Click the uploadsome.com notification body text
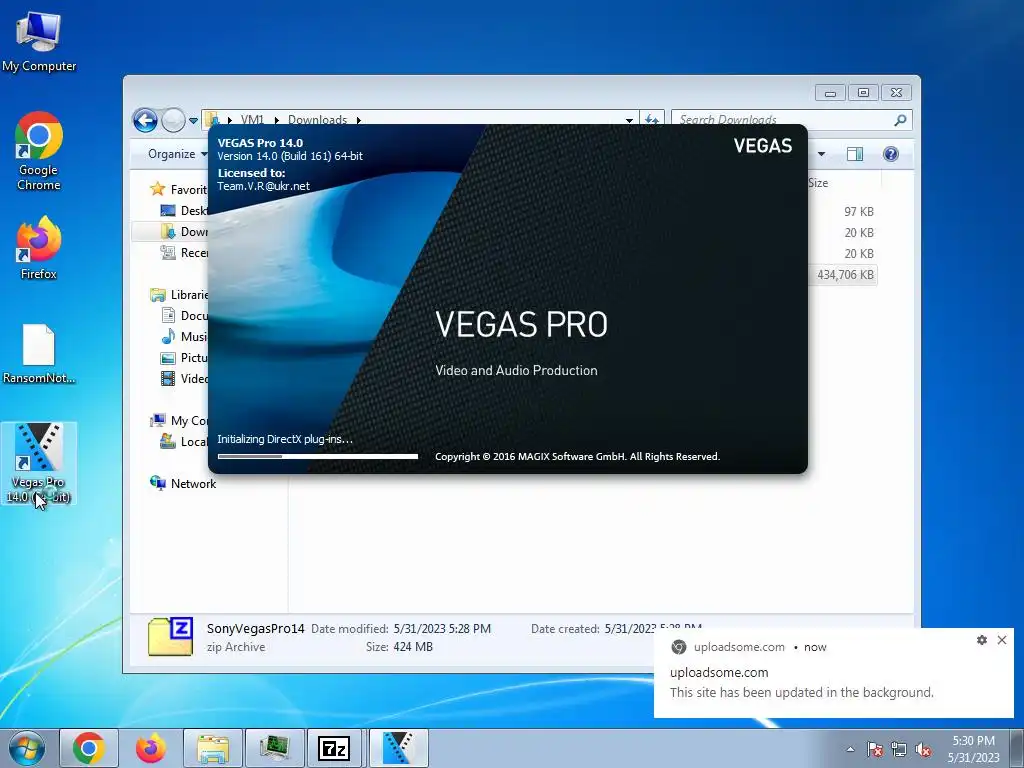 click(801, 692)
